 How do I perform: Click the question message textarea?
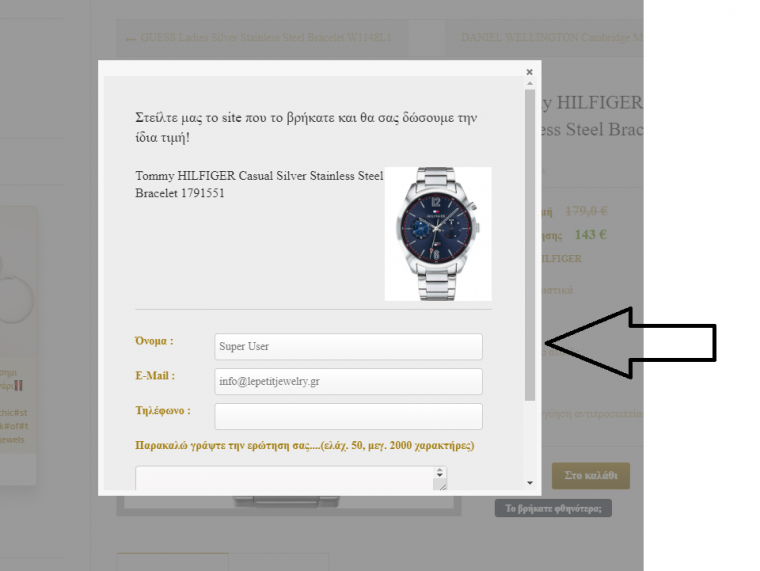tap(284, 478)
